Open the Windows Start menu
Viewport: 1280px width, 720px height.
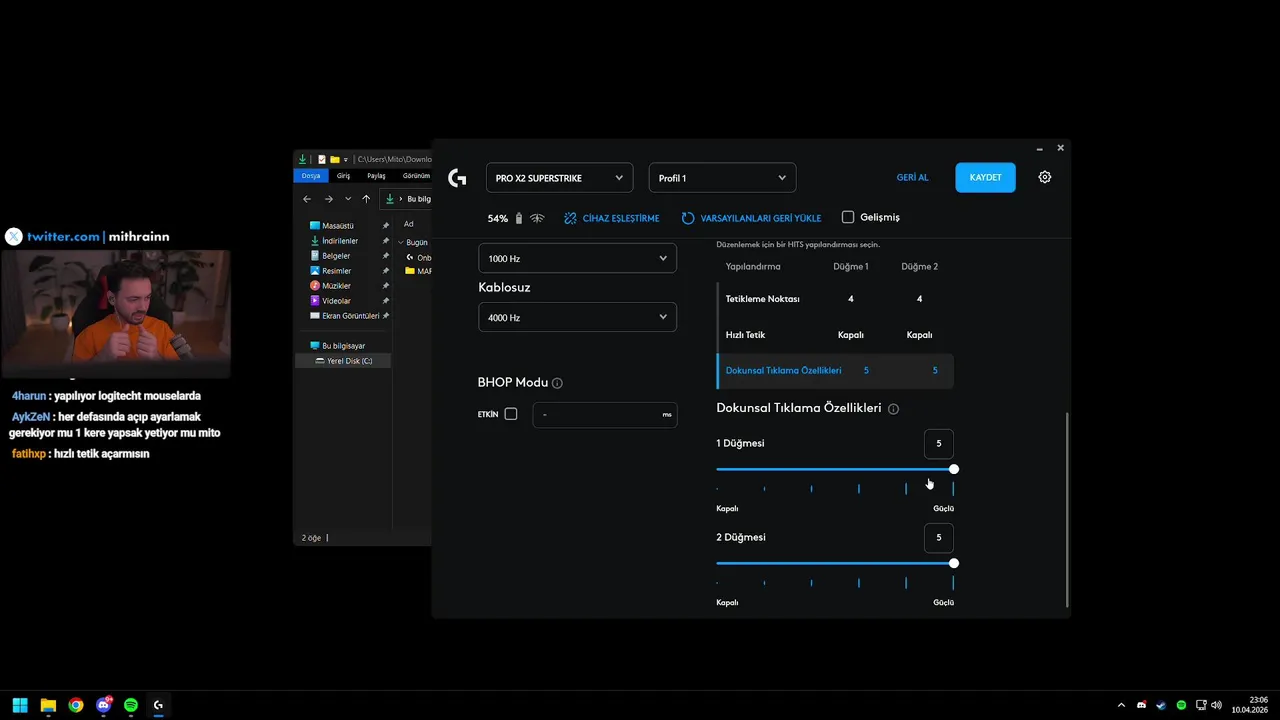20,705
